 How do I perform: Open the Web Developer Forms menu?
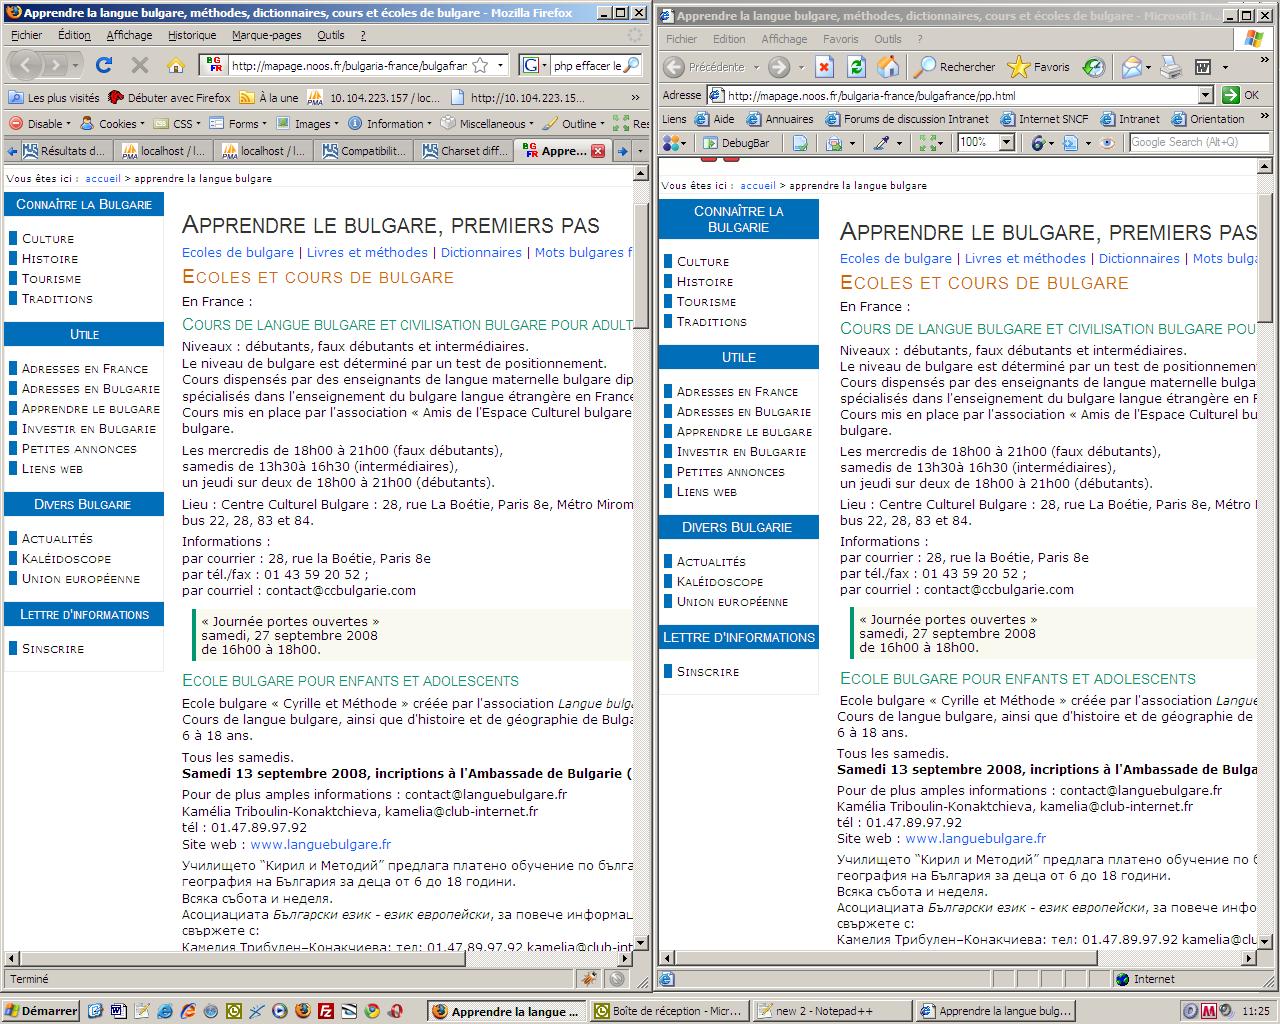(238, 124)
